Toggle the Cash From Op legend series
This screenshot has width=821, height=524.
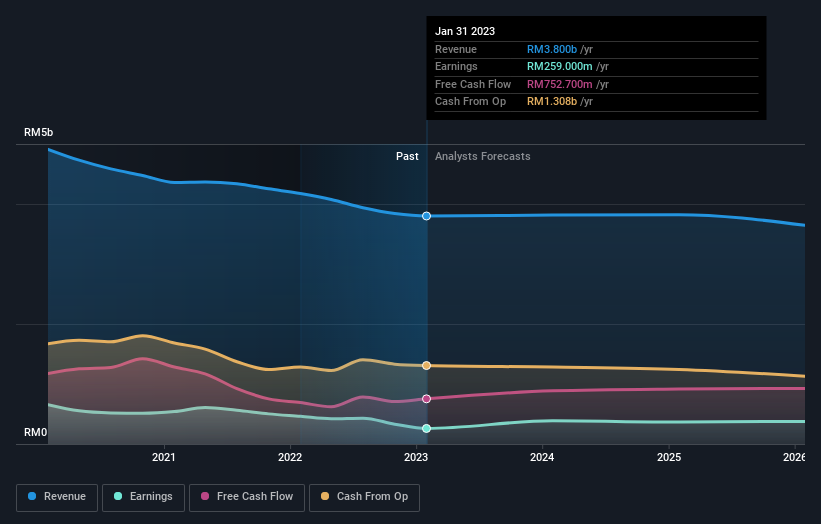(x=364, y=497)
